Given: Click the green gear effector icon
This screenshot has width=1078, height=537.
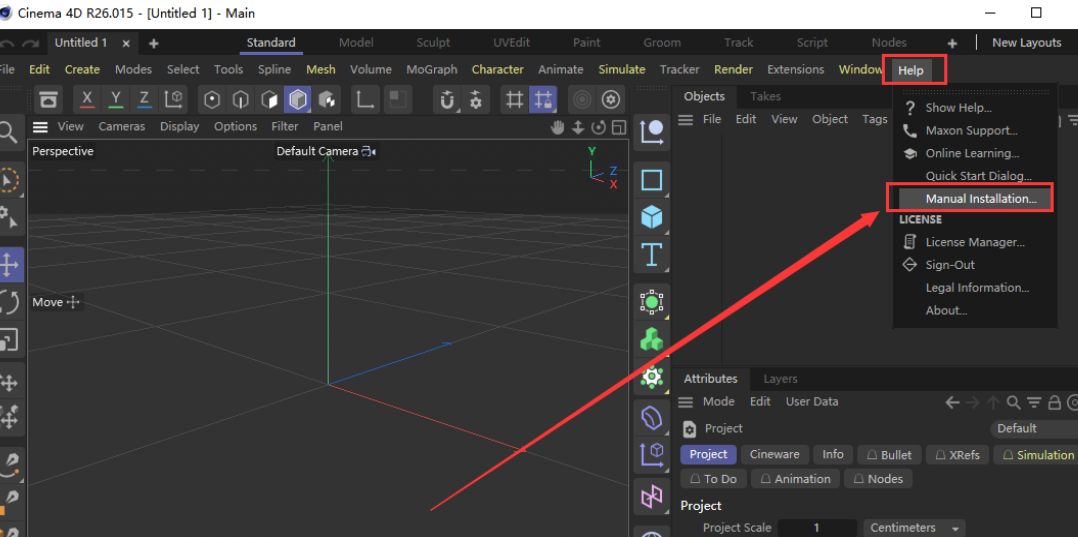Looking at the screenshot, I should (x=651, y=377).
